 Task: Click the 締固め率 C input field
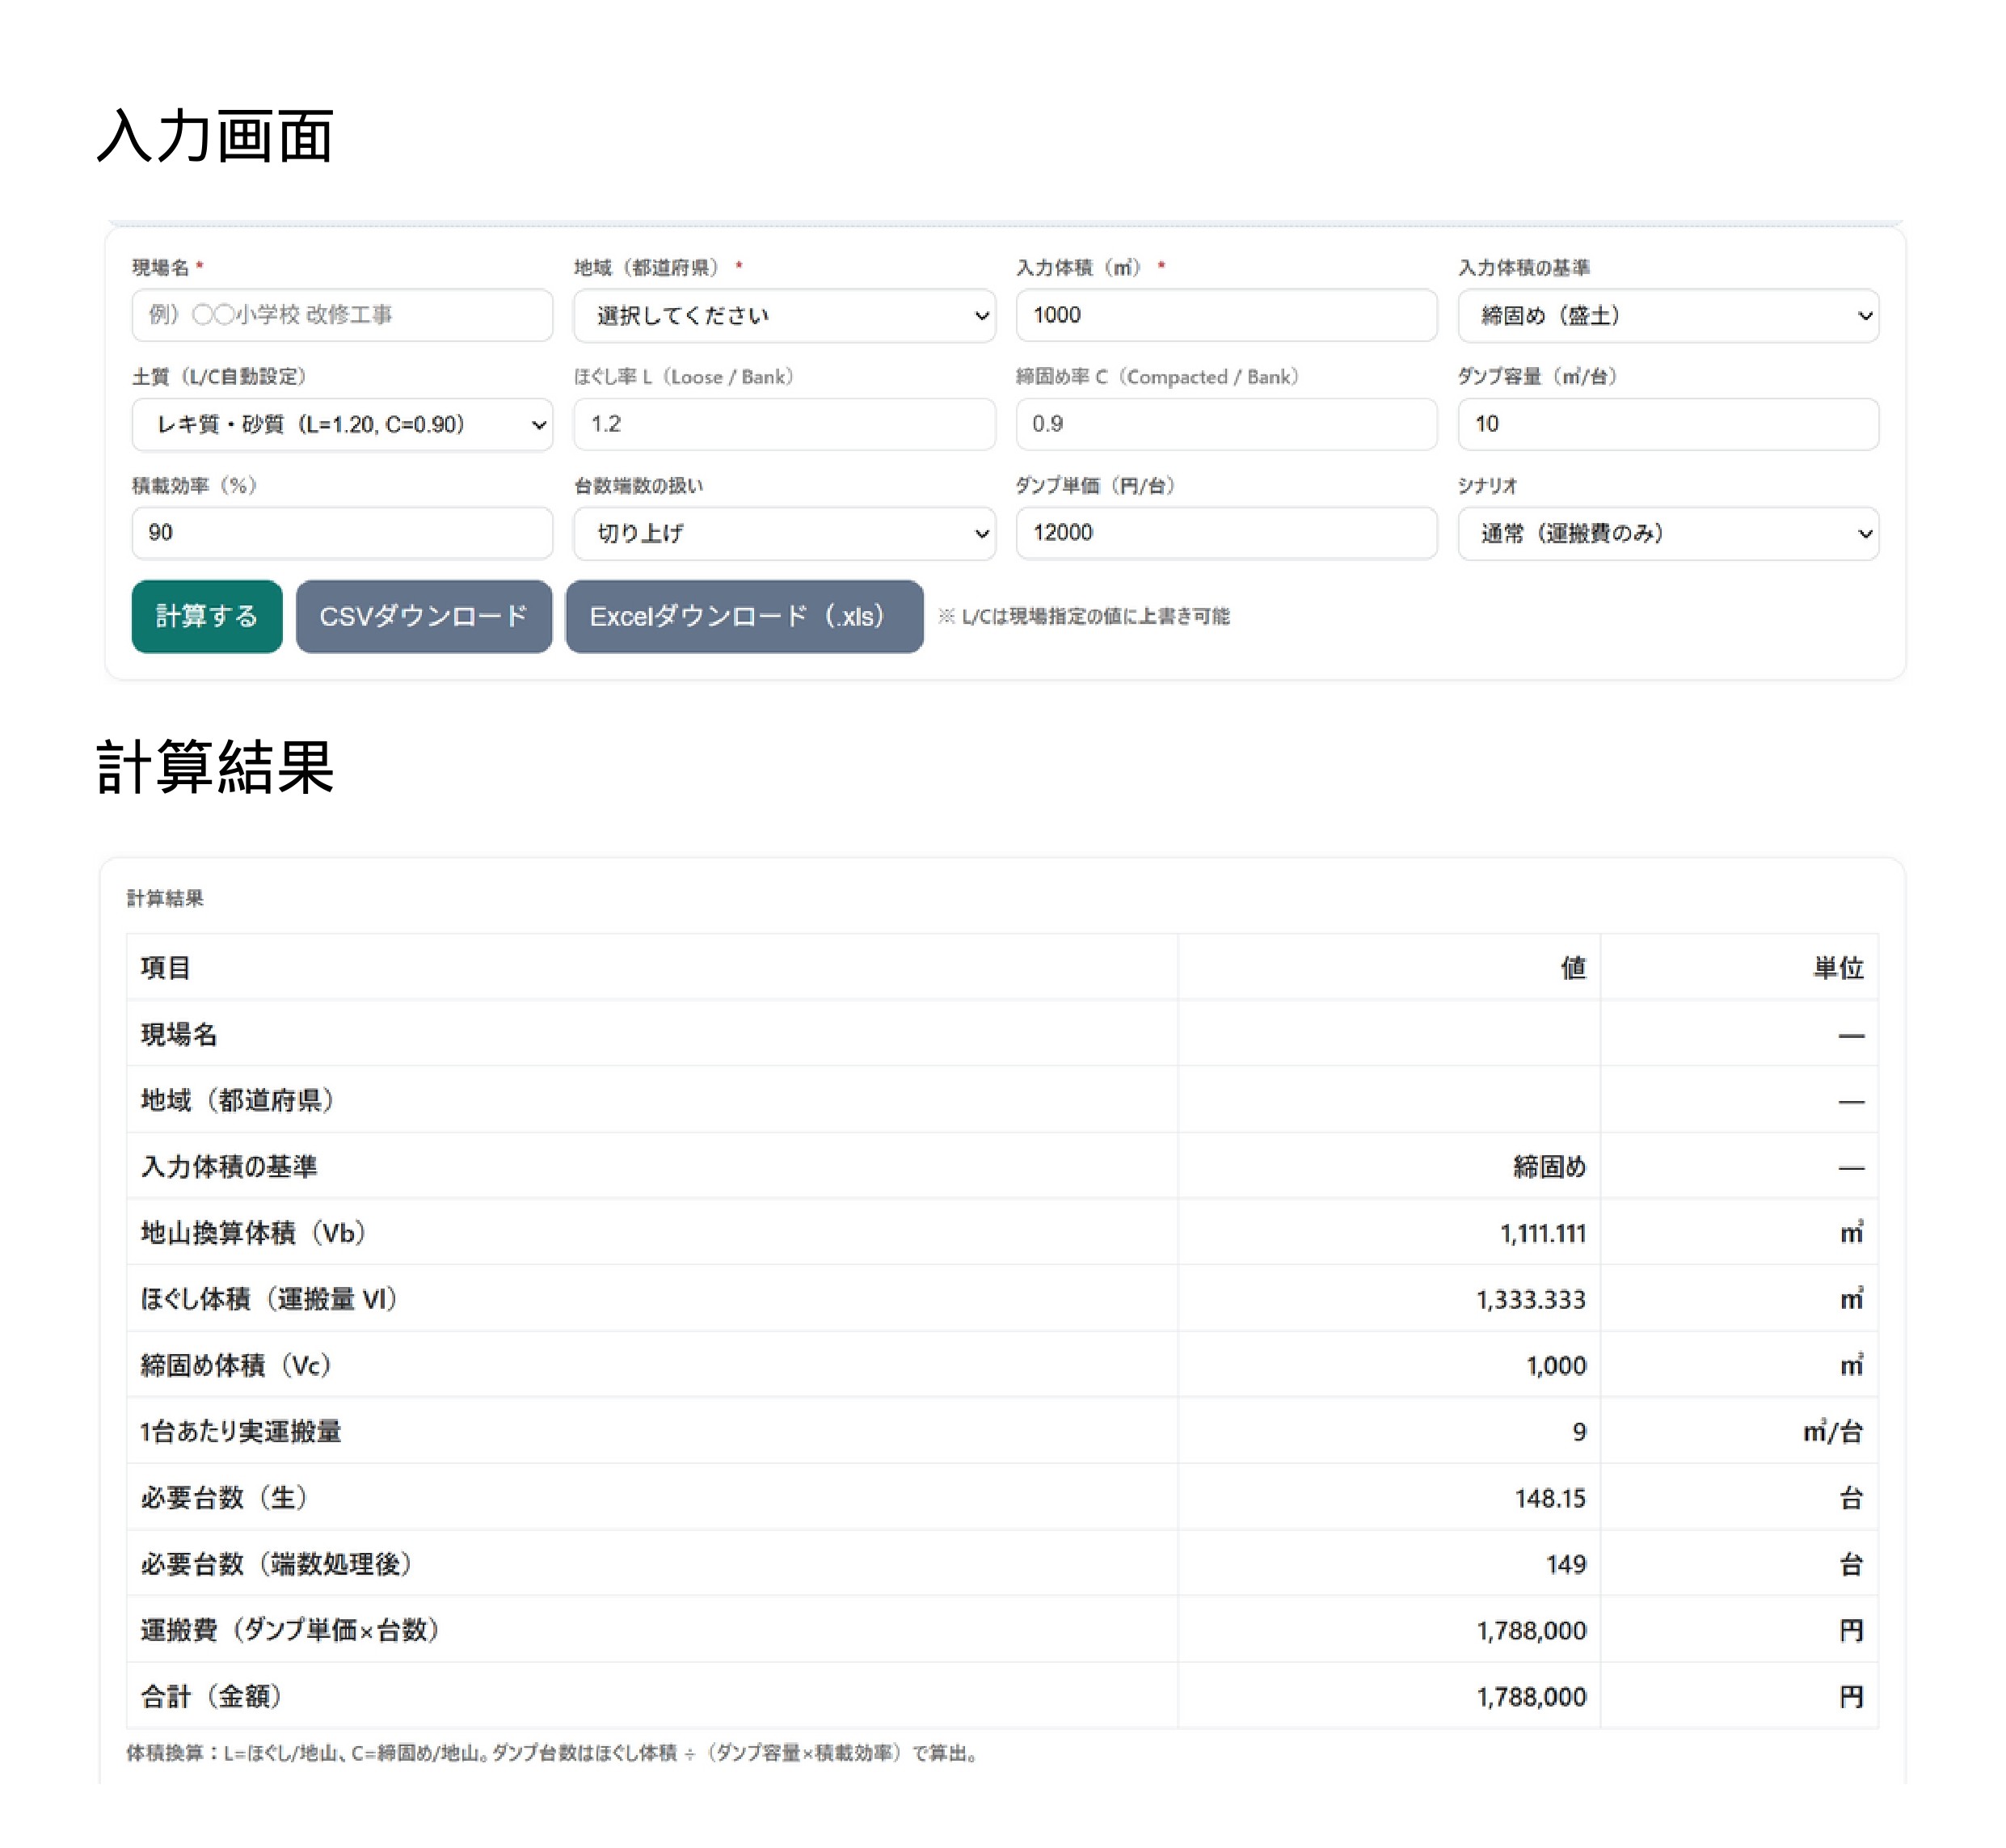[1225, 424]
